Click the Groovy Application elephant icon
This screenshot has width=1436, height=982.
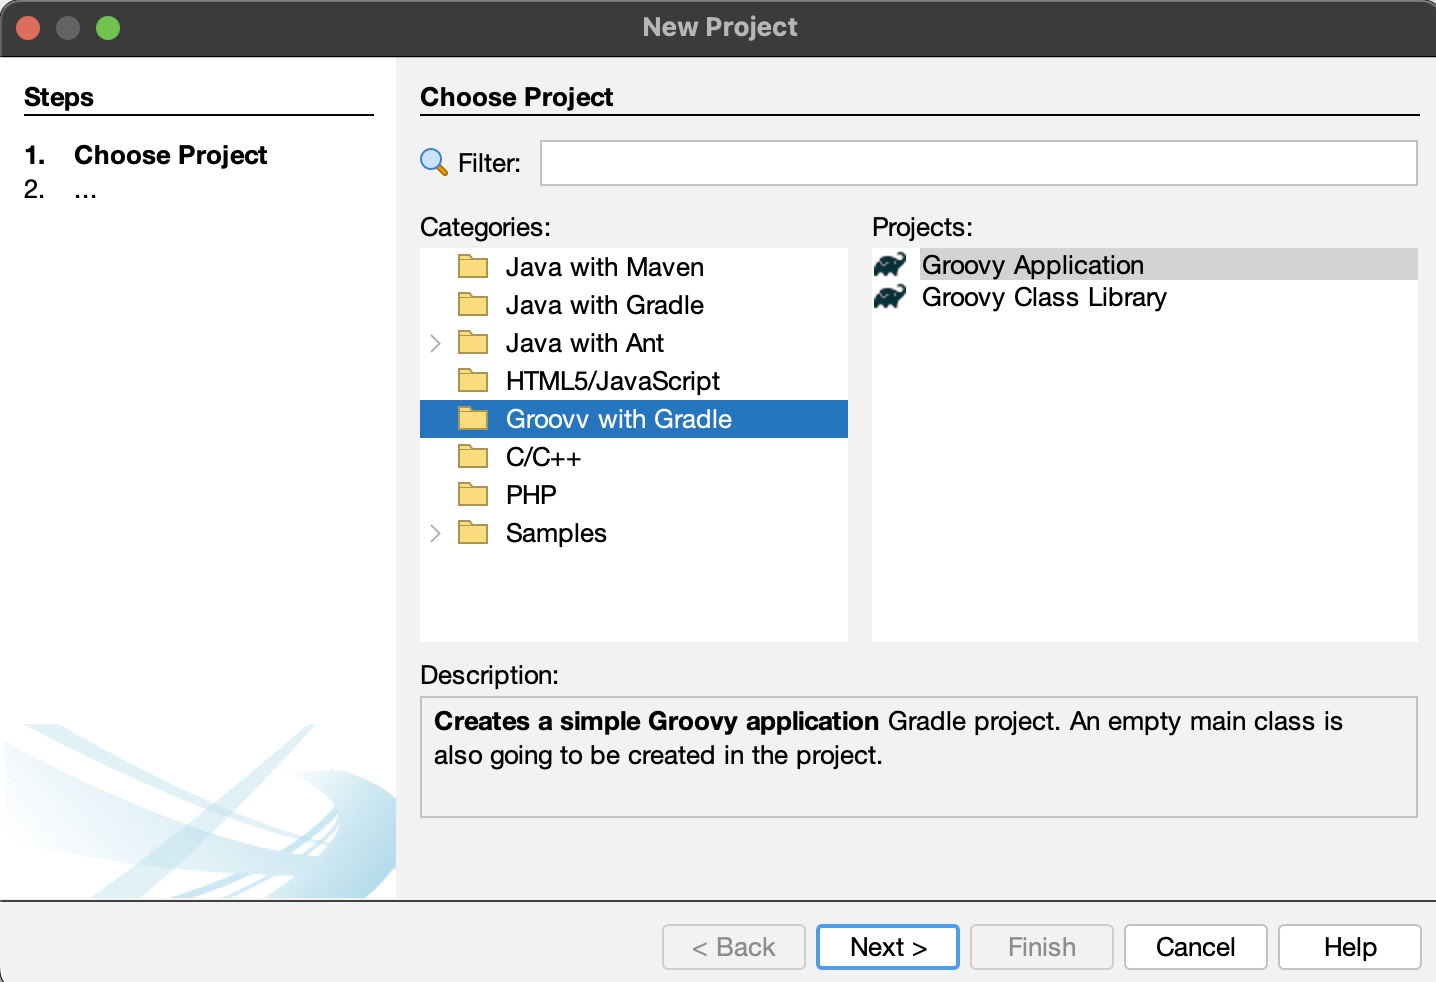889,265
